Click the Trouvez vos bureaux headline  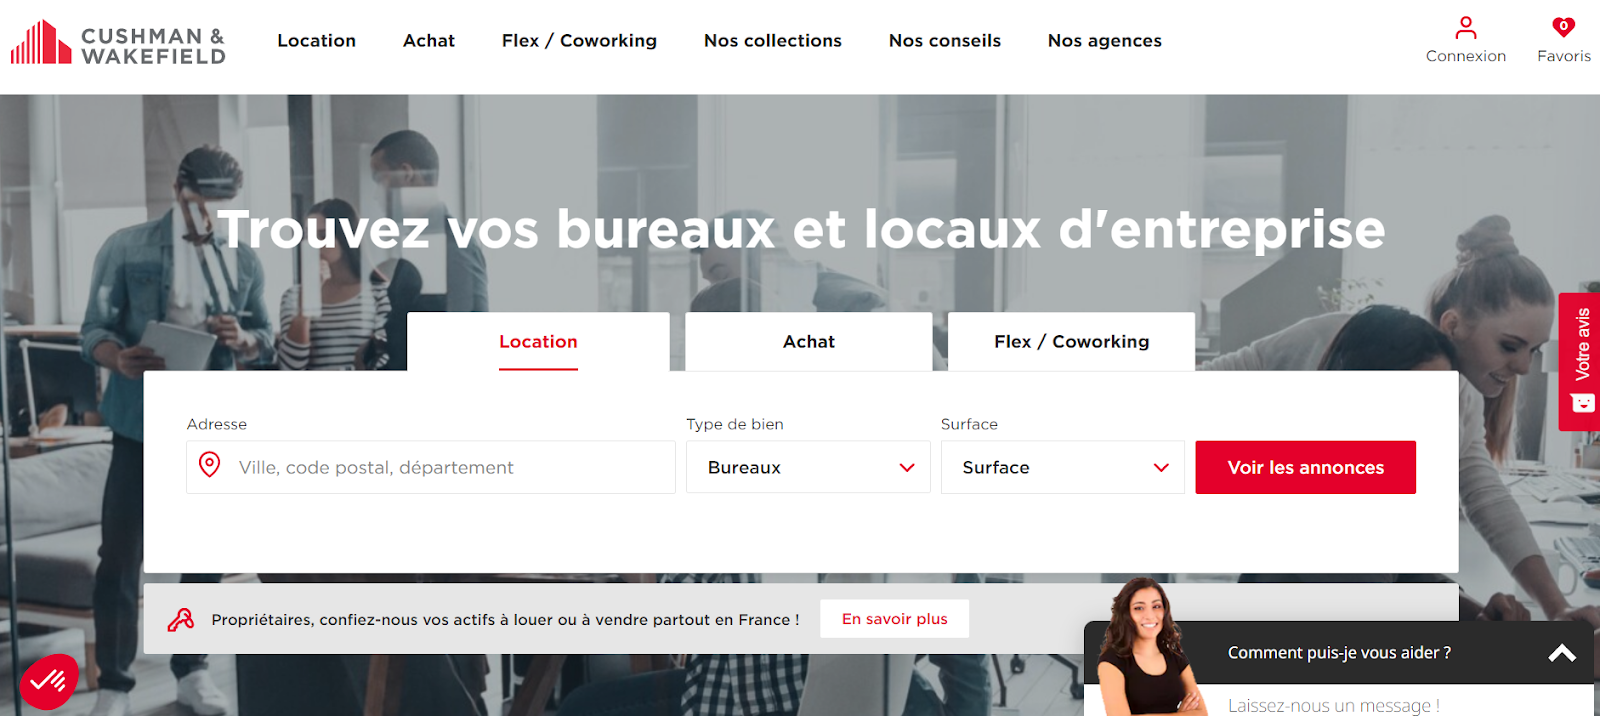pyautogui.click(x=801, y=229)
